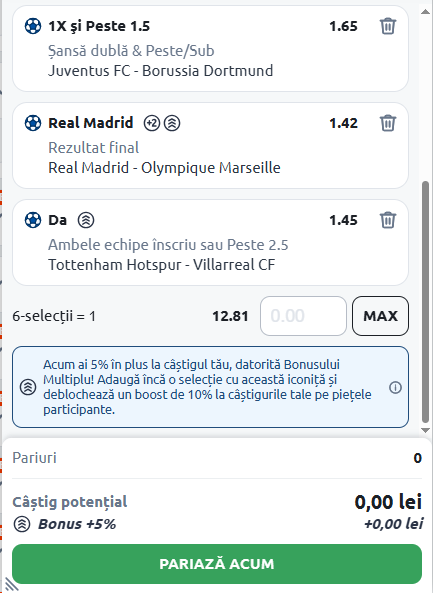Click the MAX stake button
The width and height of the screenshot is (433, 593).
(x=380, y=316)
